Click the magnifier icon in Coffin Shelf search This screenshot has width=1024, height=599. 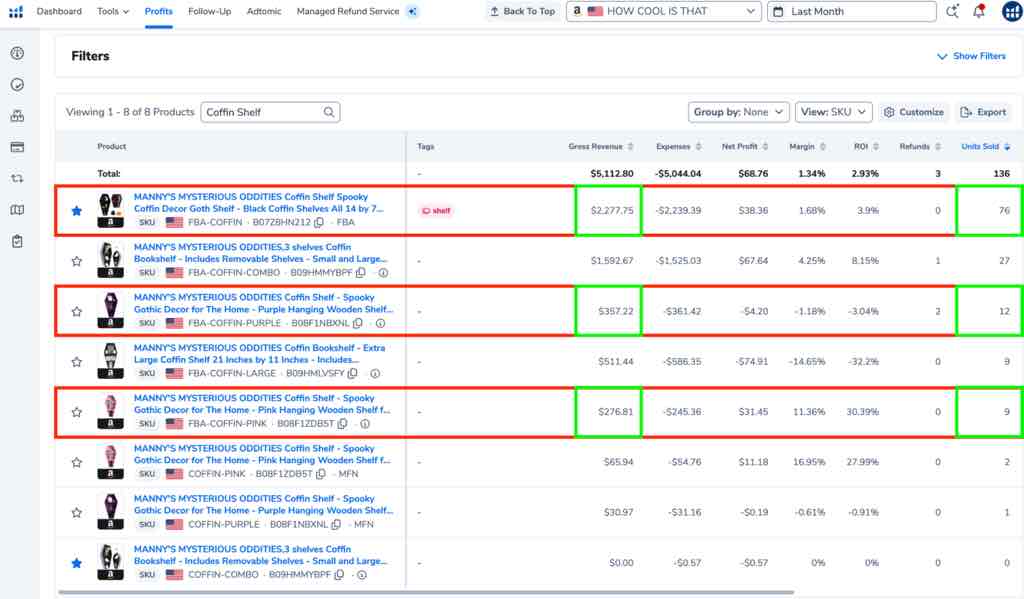[329, 112]
